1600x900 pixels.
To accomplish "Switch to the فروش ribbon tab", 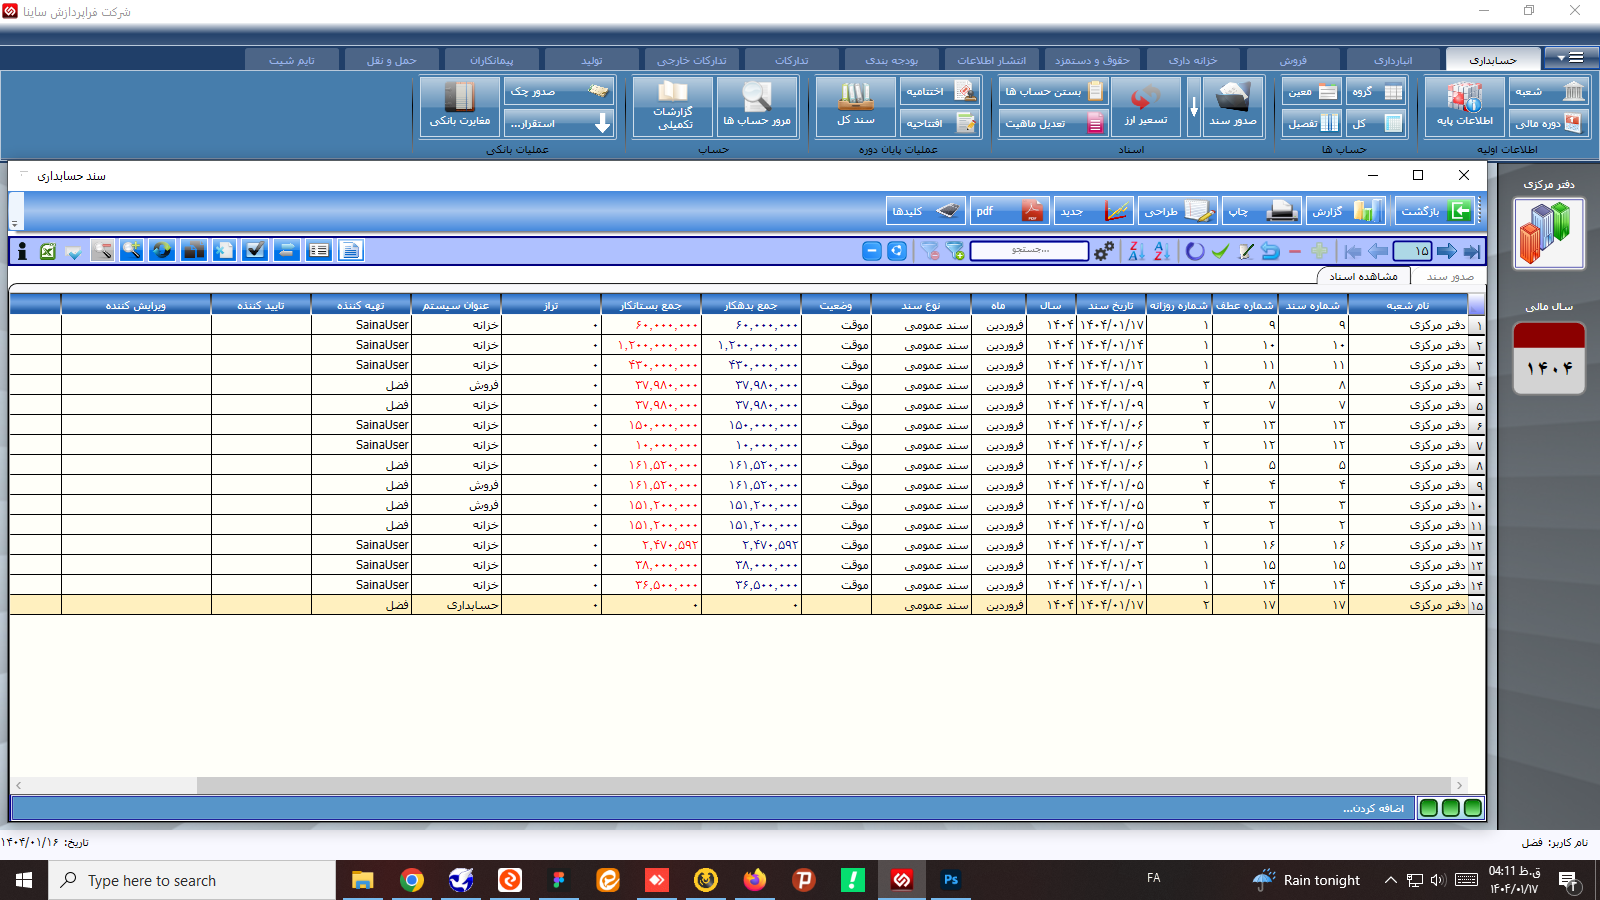I will pos(1291,58).
